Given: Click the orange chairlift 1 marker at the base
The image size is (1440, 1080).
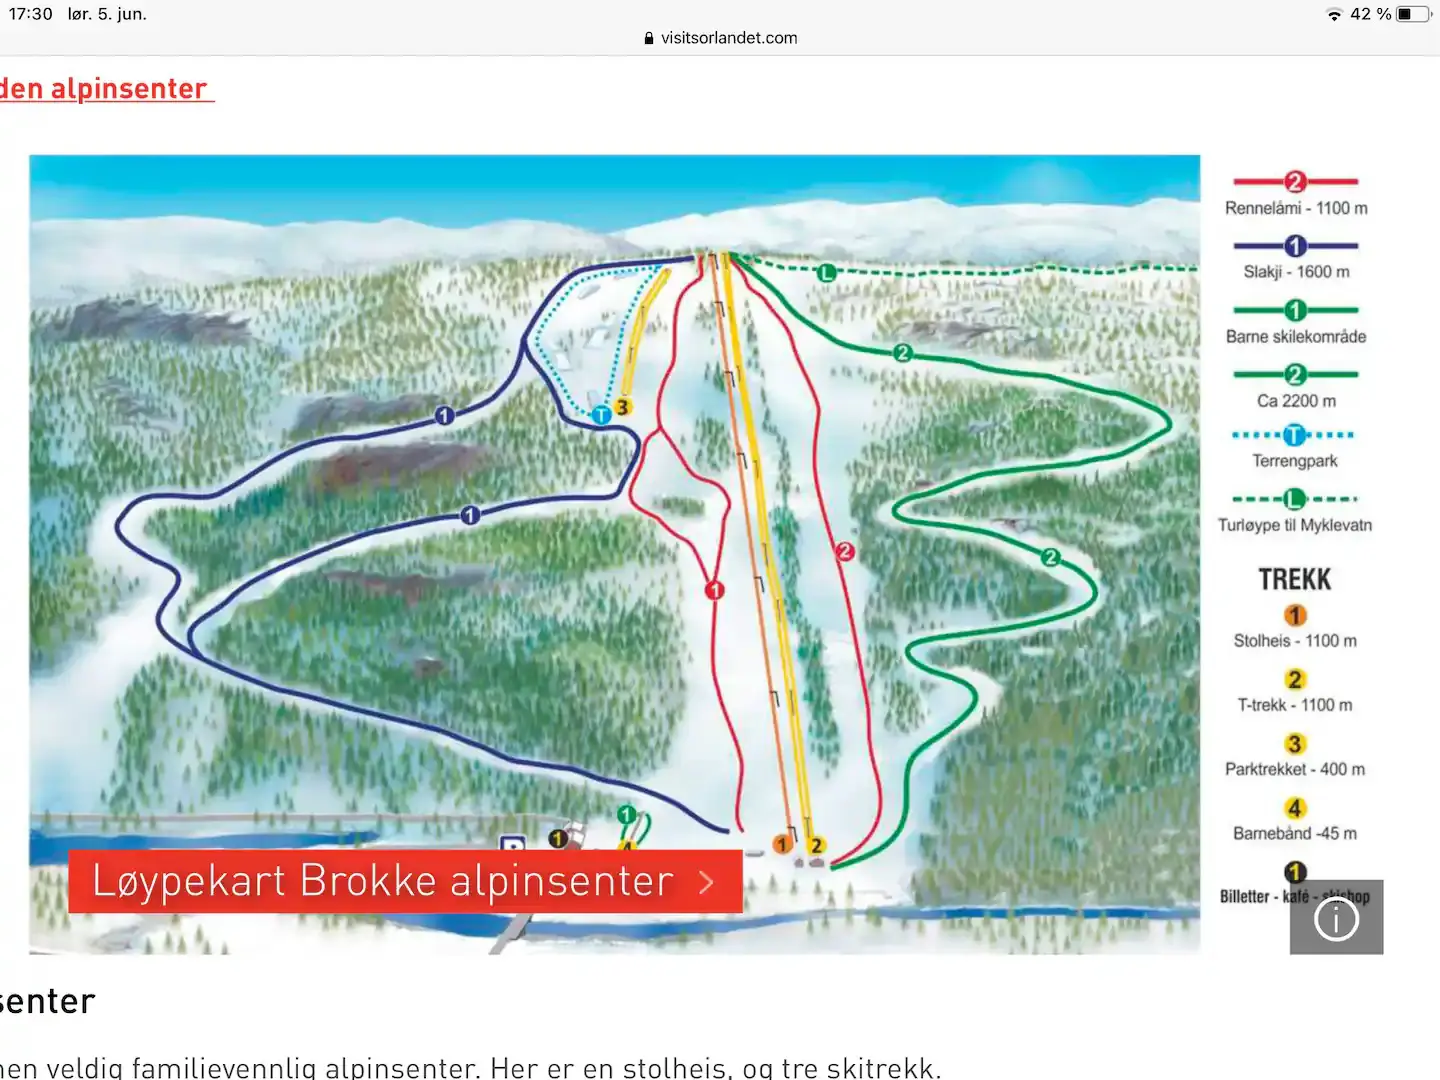Looking at the screenshot, I should point(783,845).
